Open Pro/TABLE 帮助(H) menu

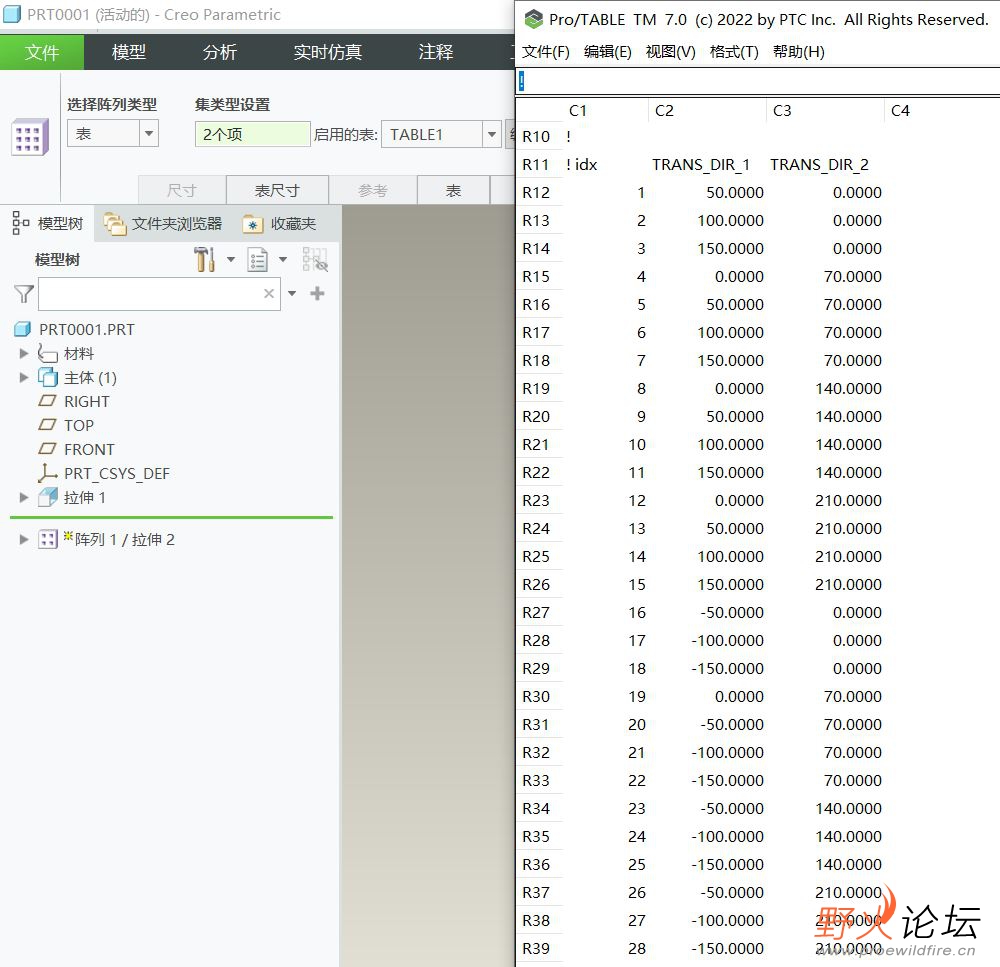pyautogui.click(x=798, y=52)
